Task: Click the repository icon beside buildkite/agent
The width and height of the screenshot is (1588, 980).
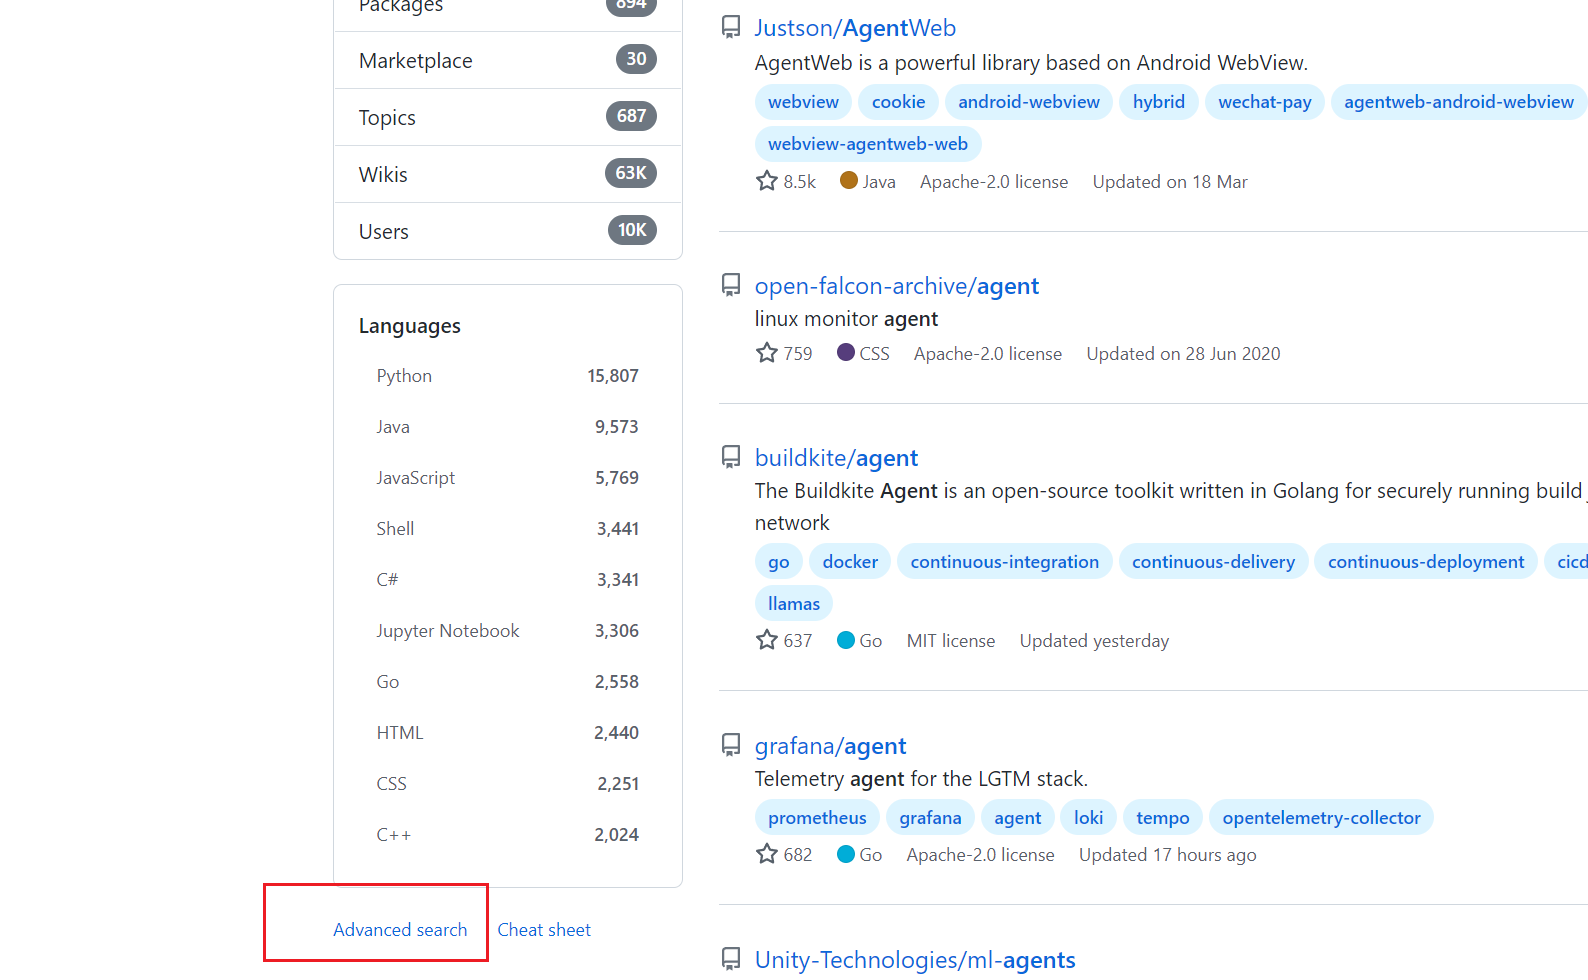Action: click(x=731, y=457)
